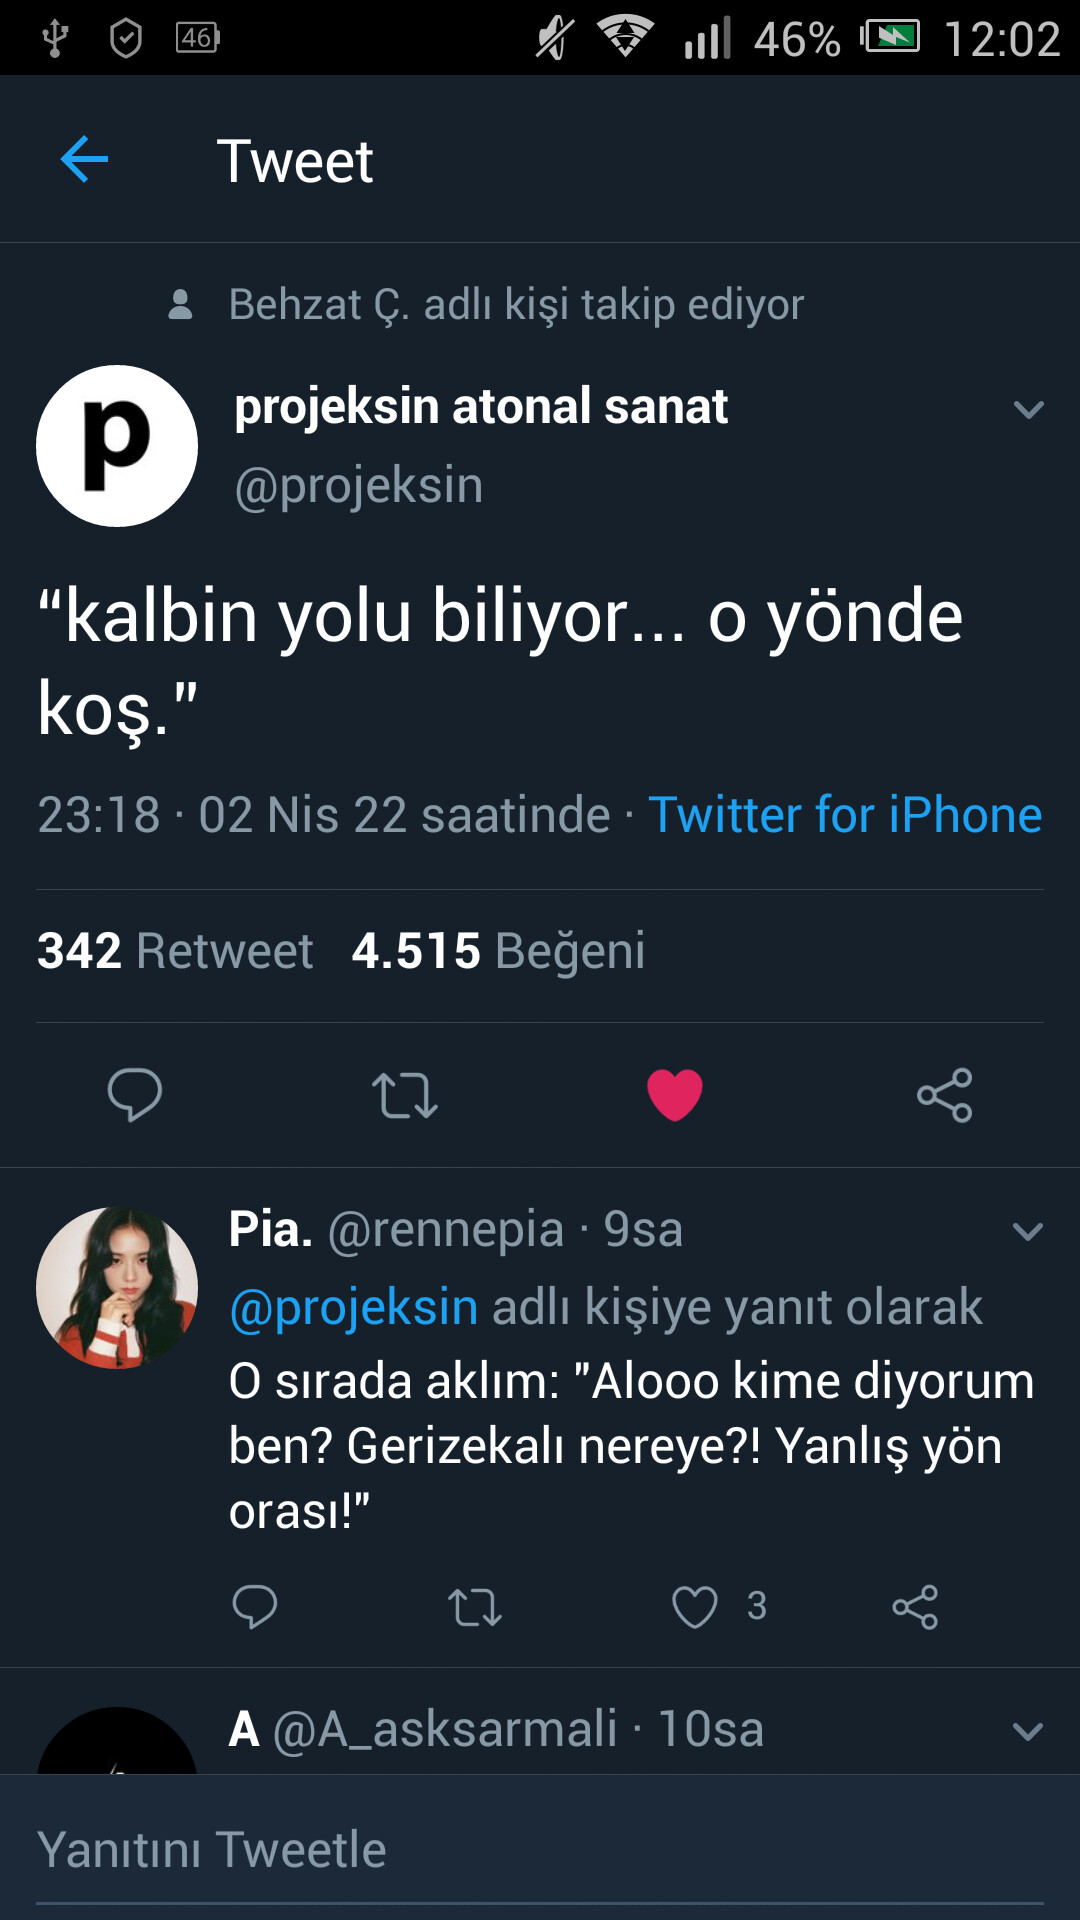
Task: Reply to the projeksin tweet
Action: (x=135, y=1095)
